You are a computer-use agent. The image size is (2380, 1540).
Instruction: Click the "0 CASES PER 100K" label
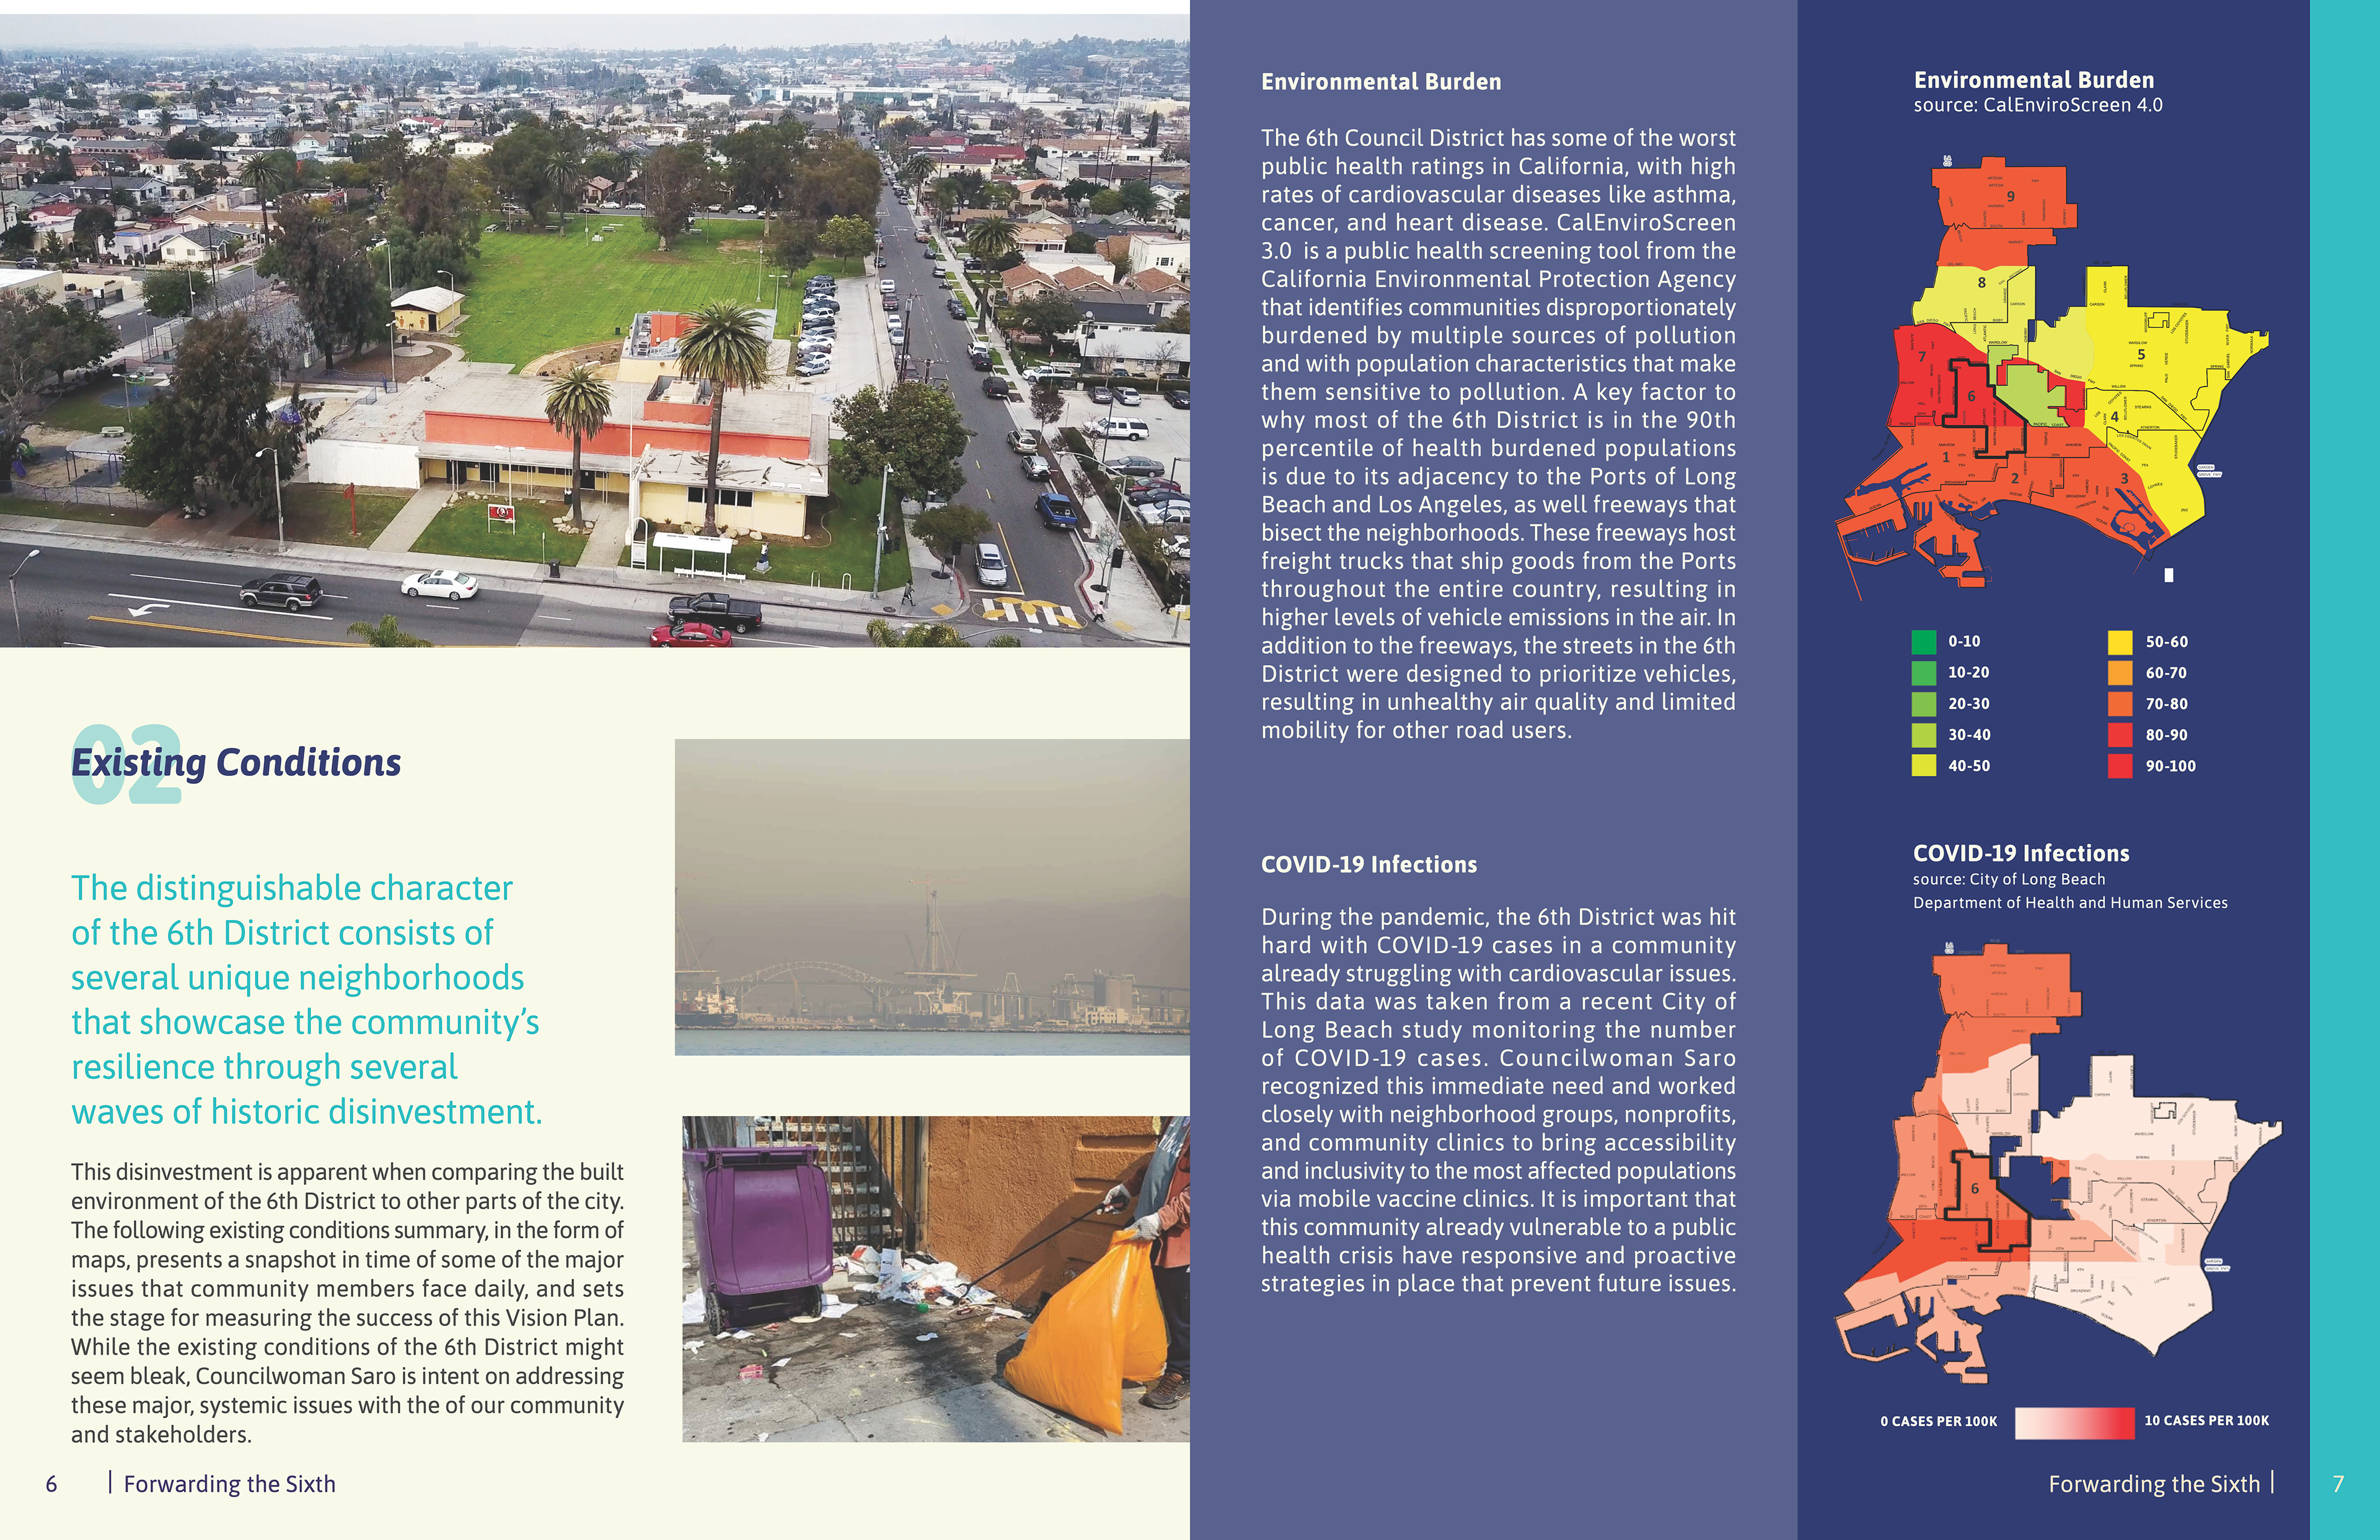(1938, 1422)
